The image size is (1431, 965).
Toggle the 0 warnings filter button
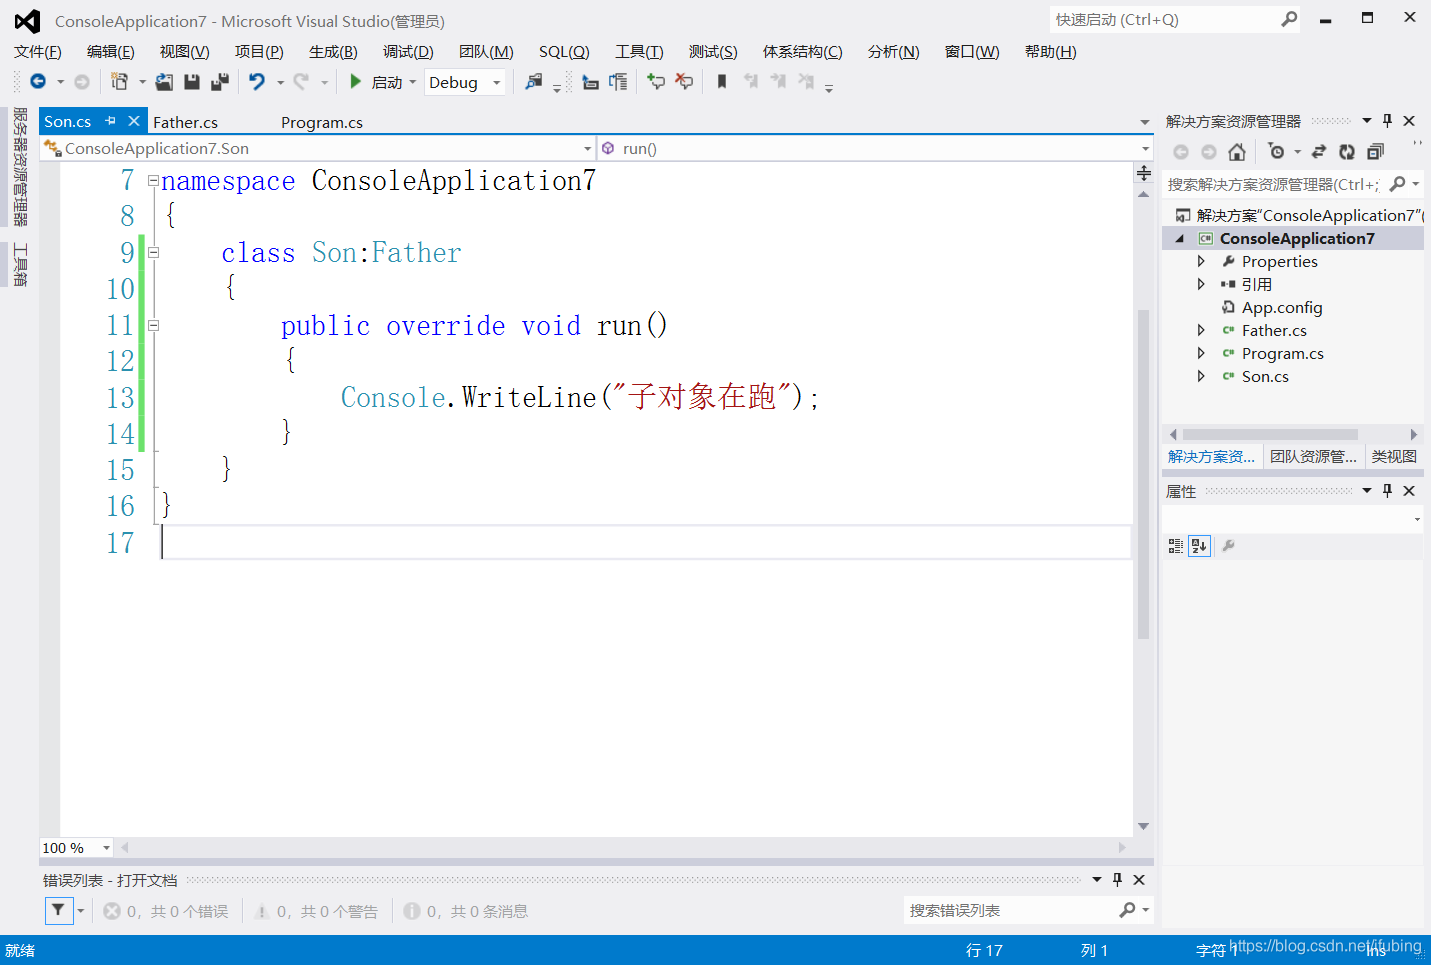(315, 911)
